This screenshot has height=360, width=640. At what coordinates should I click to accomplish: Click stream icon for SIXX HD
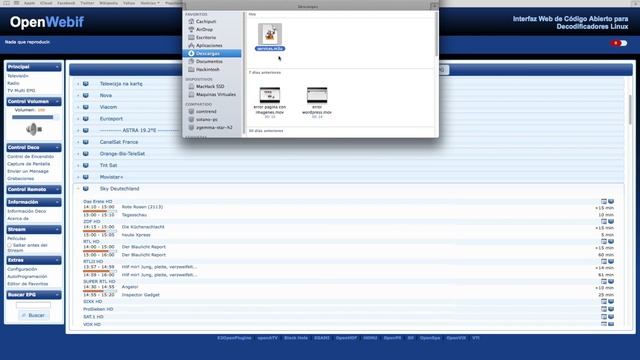[611, 301]
